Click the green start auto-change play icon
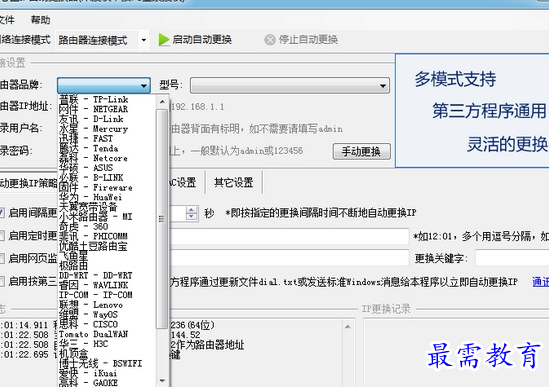 (164, 40)
